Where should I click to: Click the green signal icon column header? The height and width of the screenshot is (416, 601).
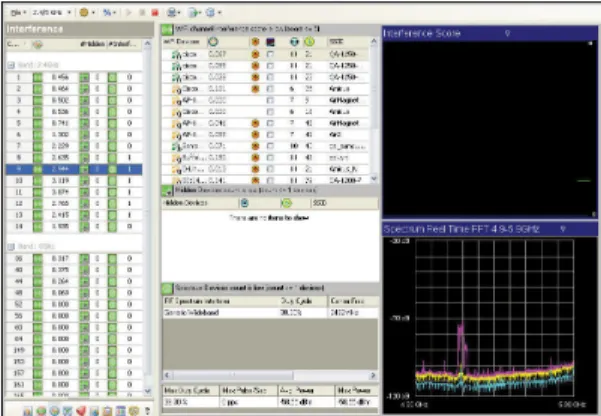(x=309, y=42)
